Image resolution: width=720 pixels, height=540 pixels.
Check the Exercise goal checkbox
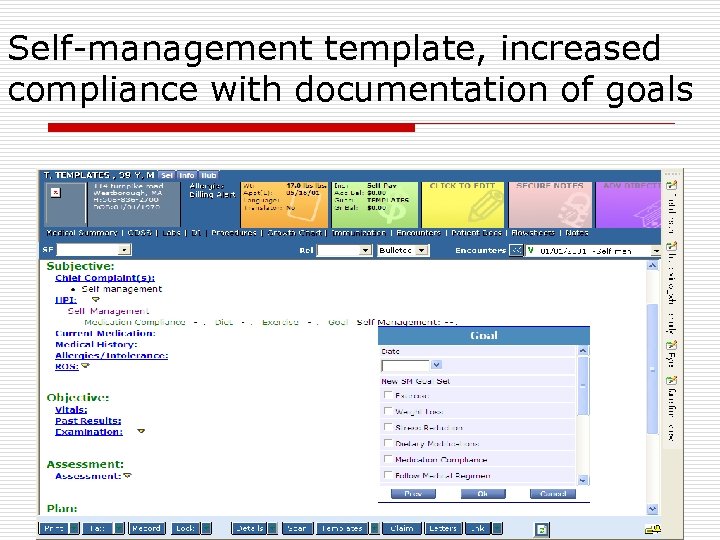point(388,395)
